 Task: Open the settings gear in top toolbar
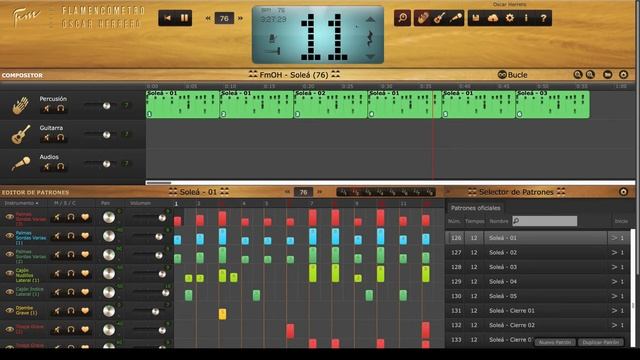pos(510,18)
